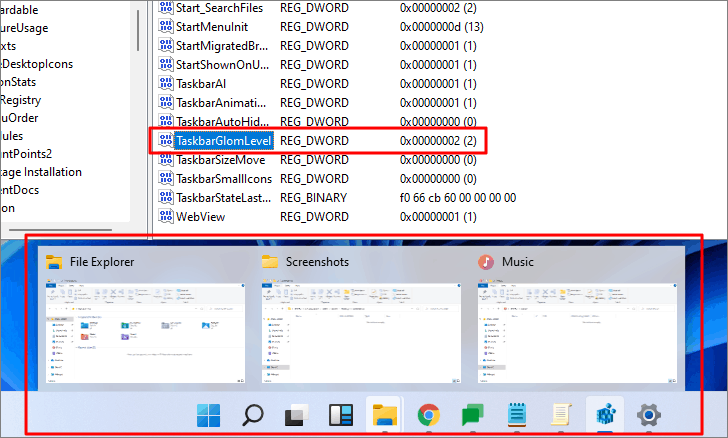The image size is (728, 438).
Task: Click DWORD icon beside WebView
Action: 166,216
